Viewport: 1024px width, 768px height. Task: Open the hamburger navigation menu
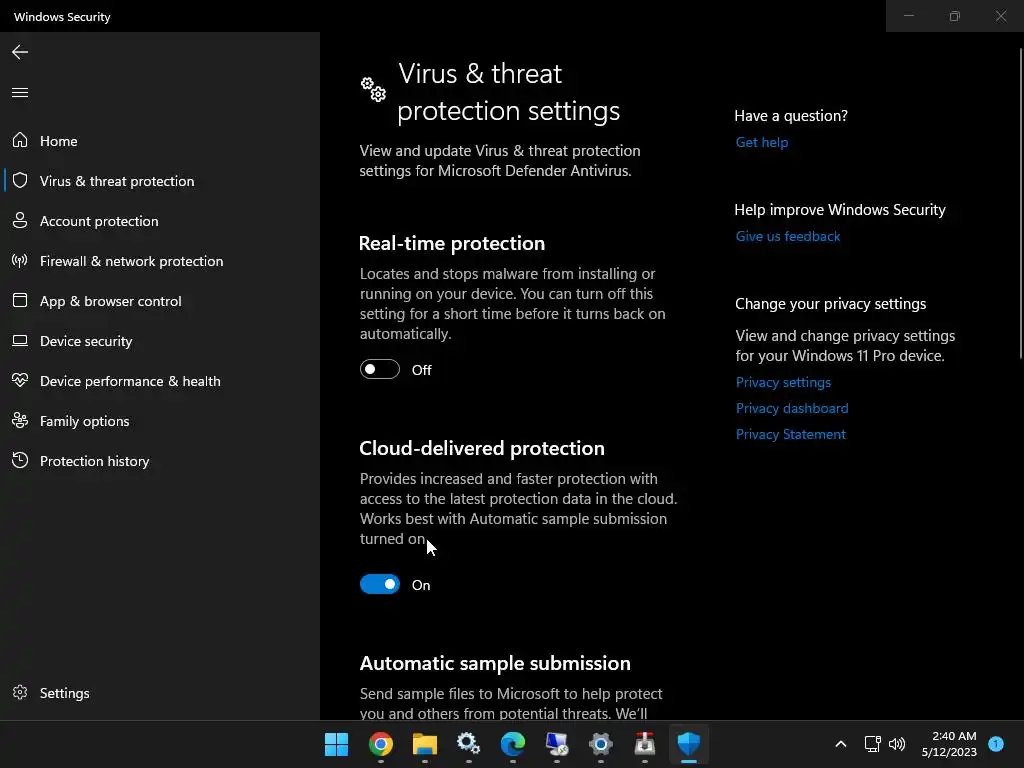(x=20, y=92)
